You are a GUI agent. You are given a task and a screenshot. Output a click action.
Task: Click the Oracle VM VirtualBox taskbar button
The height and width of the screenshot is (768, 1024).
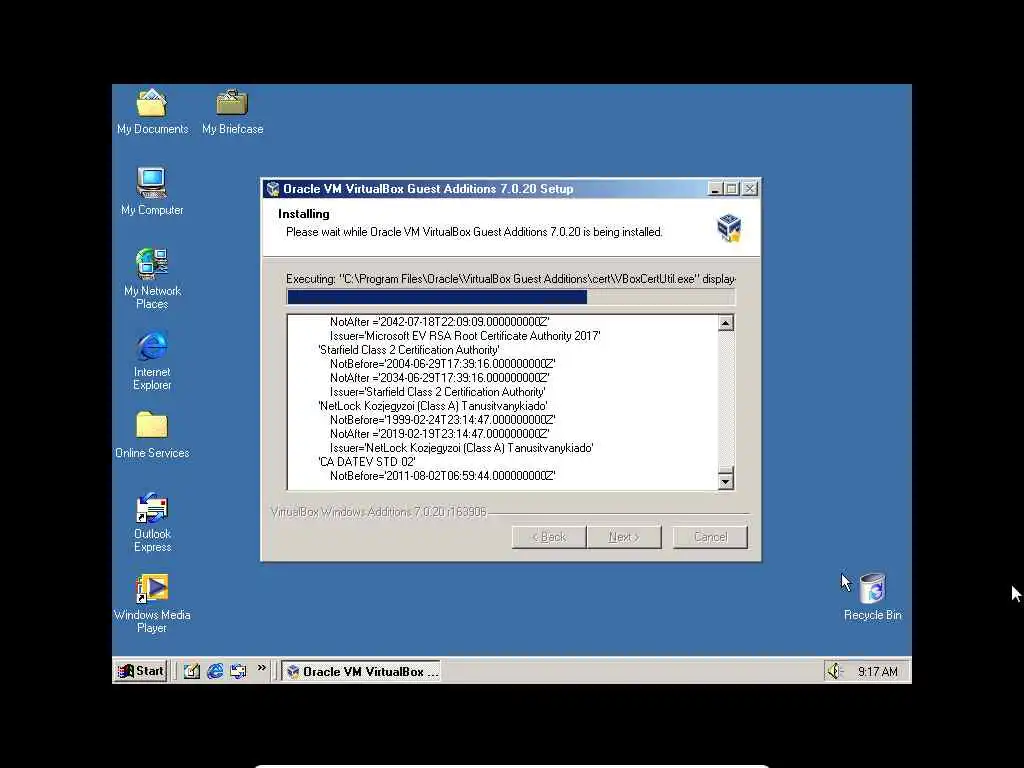[x=362, y=671]
